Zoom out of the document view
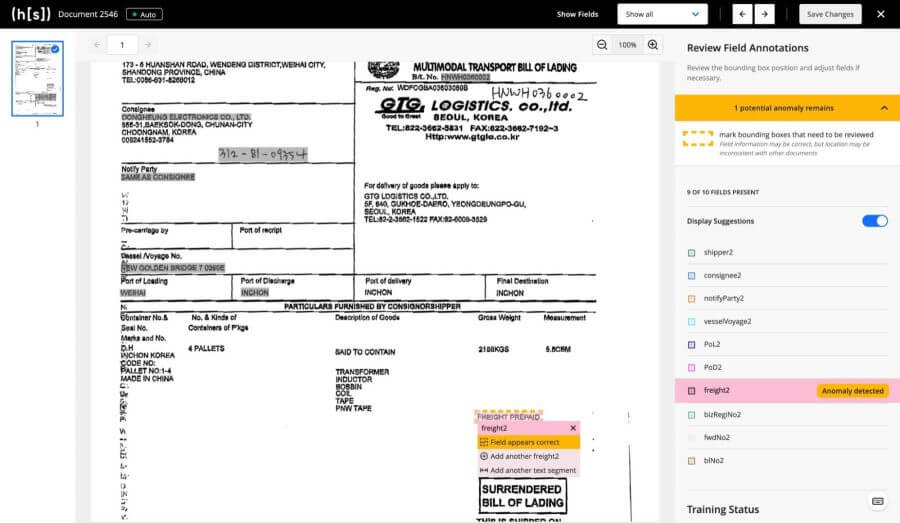900x523 pixels. click(602, 45)
